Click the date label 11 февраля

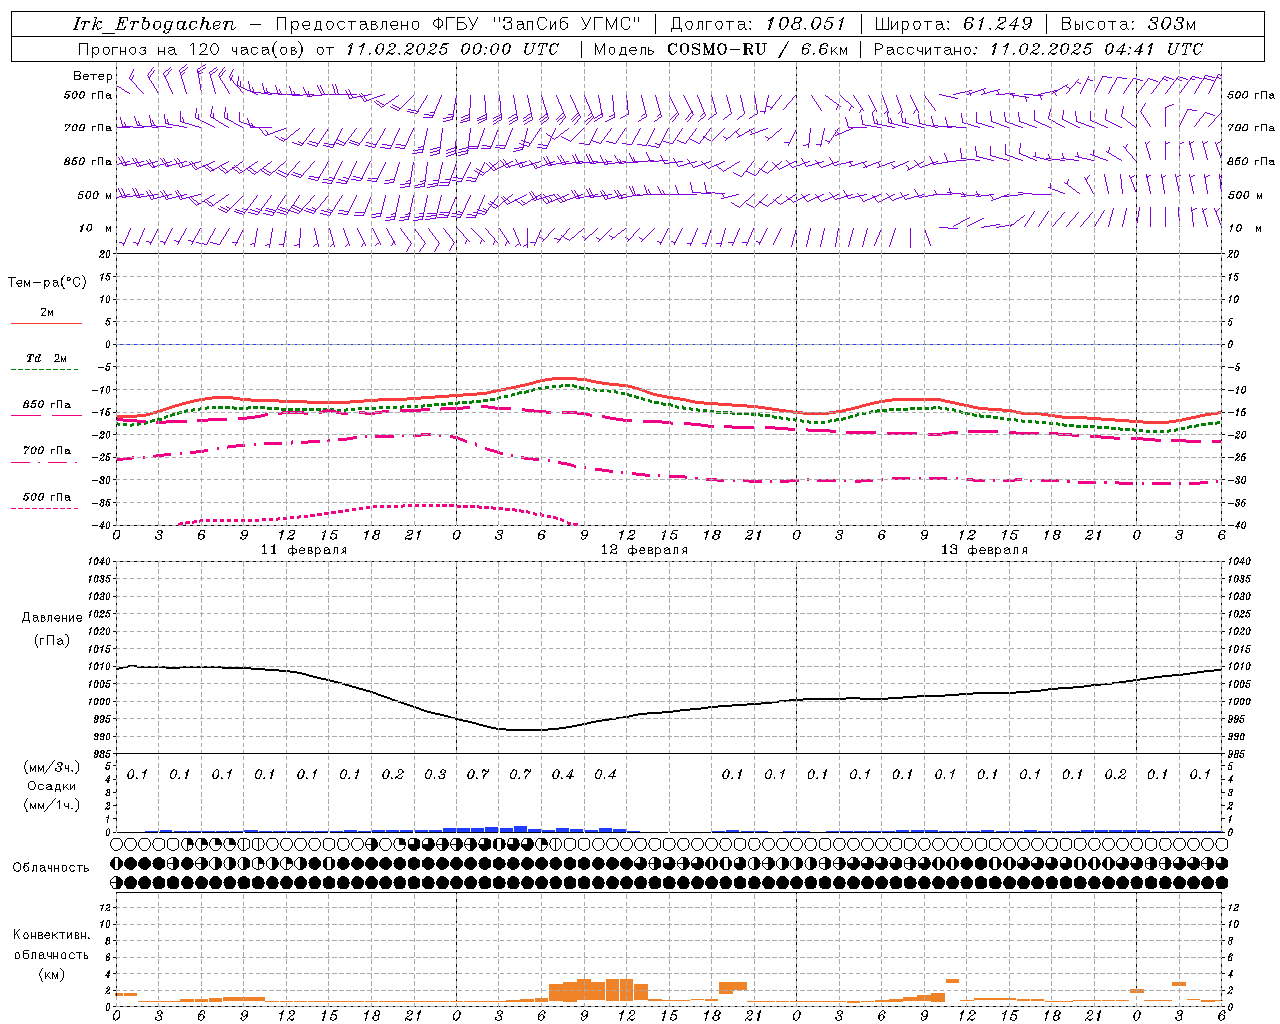point(304,550)
